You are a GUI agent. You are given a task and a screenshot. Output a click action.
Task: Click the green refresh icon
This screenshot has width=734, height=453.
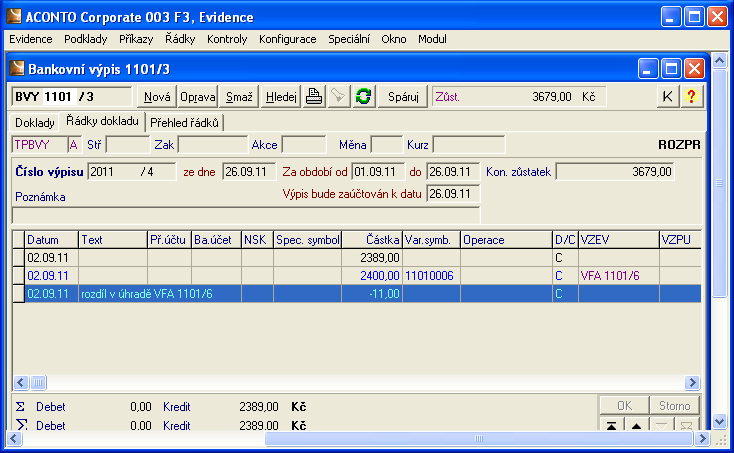coord(364,96)
